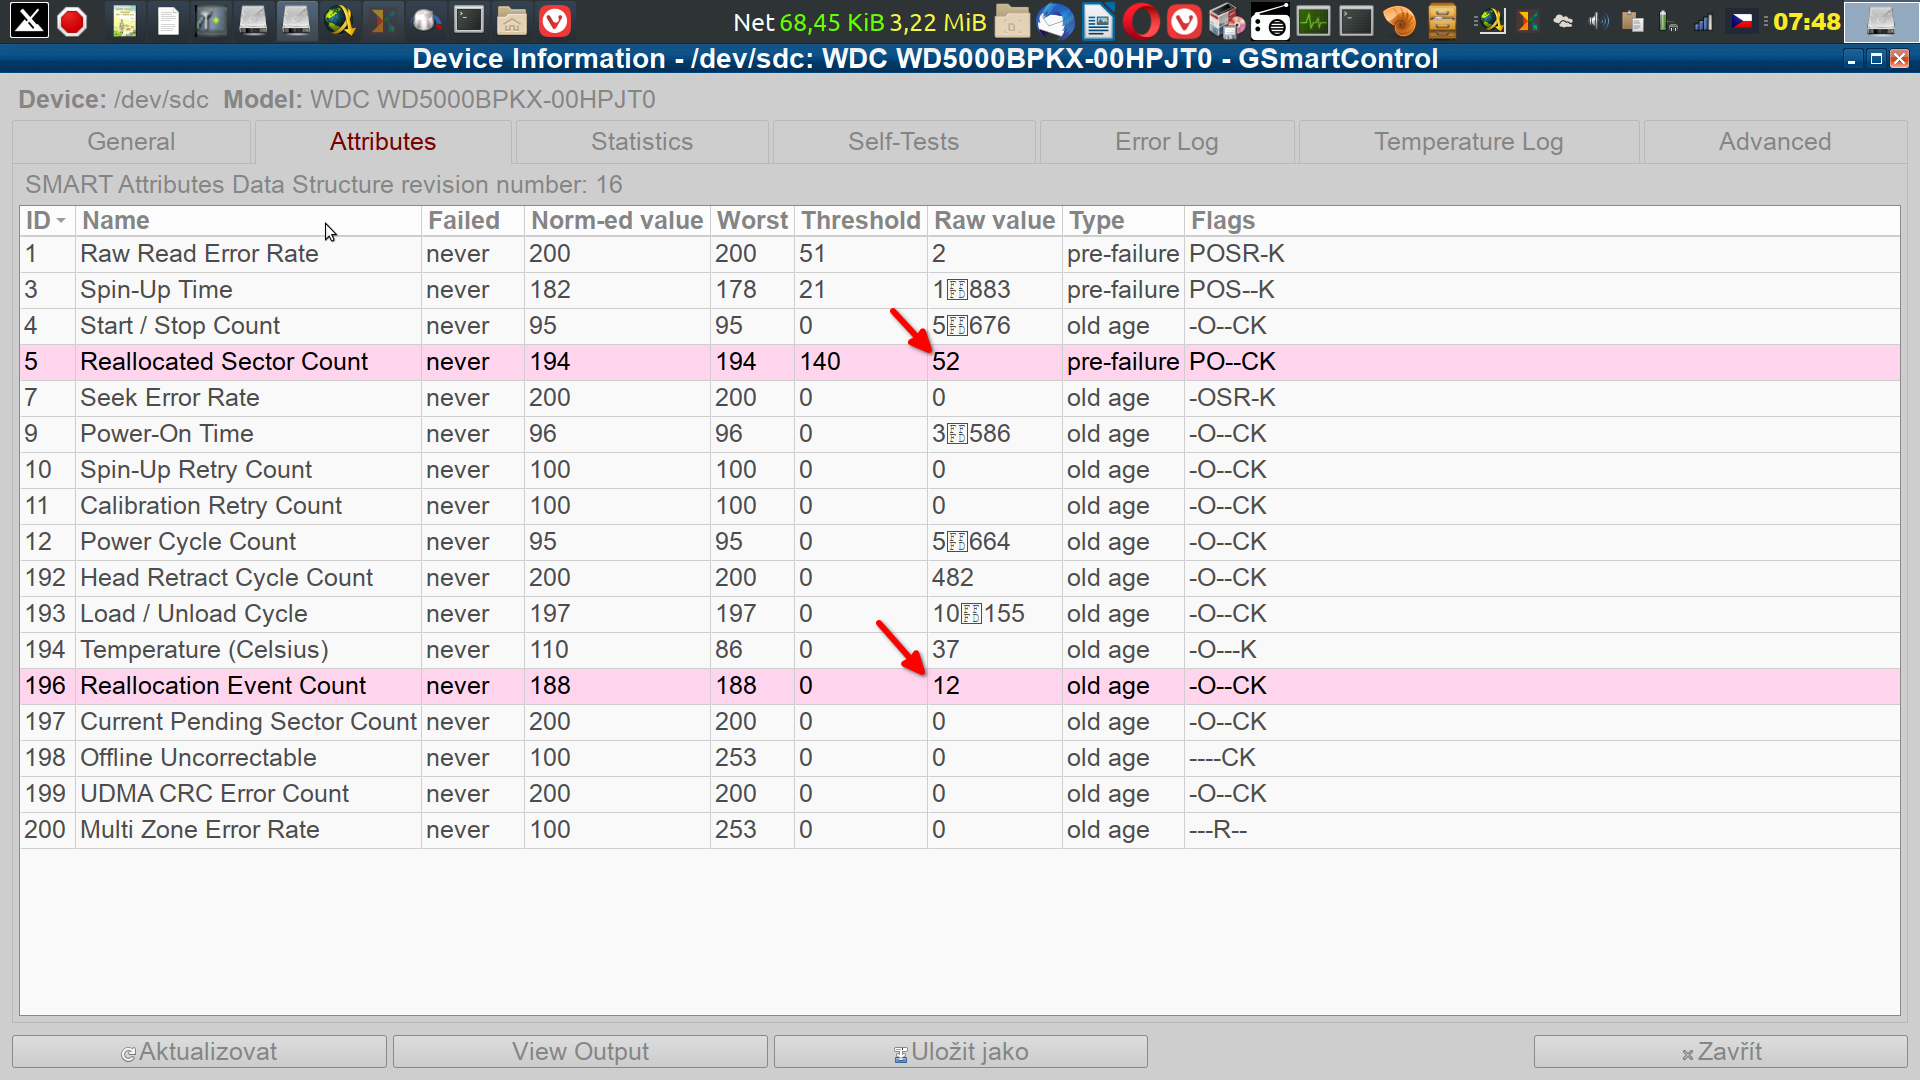Sort table by ID column header
This screenshot has width=1920, height=1080.
(x=45, y=220)
